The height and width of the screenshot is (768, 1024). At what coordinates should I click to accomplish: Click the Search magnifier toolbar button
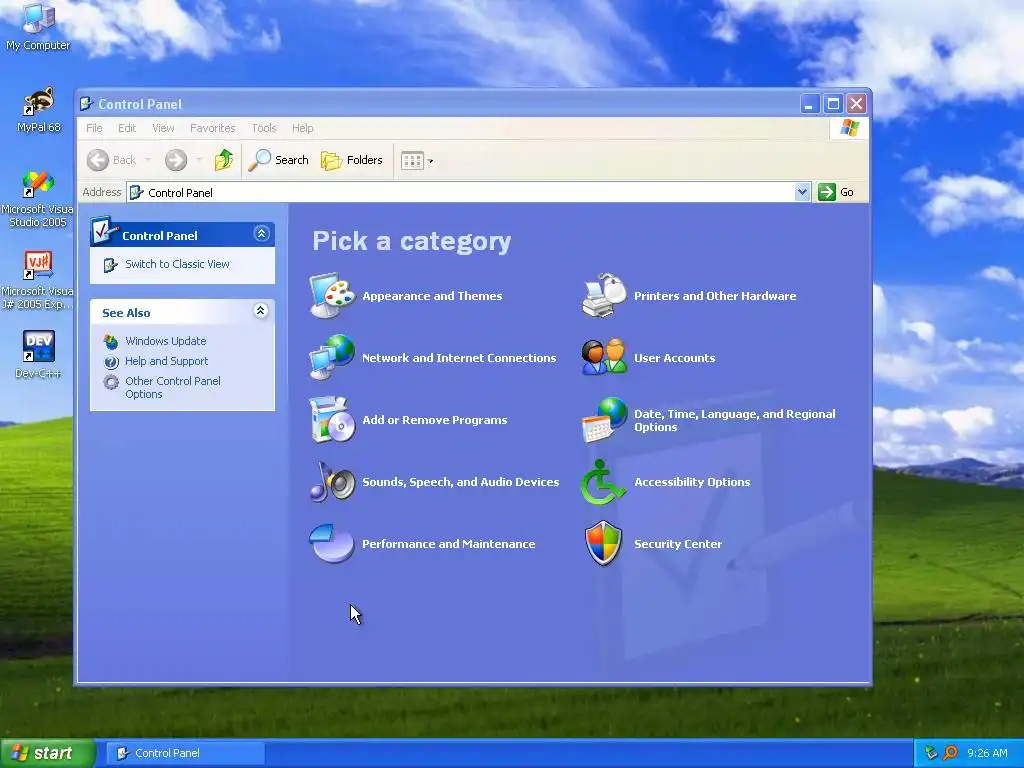pyautogui.click(x=279, y=160)
